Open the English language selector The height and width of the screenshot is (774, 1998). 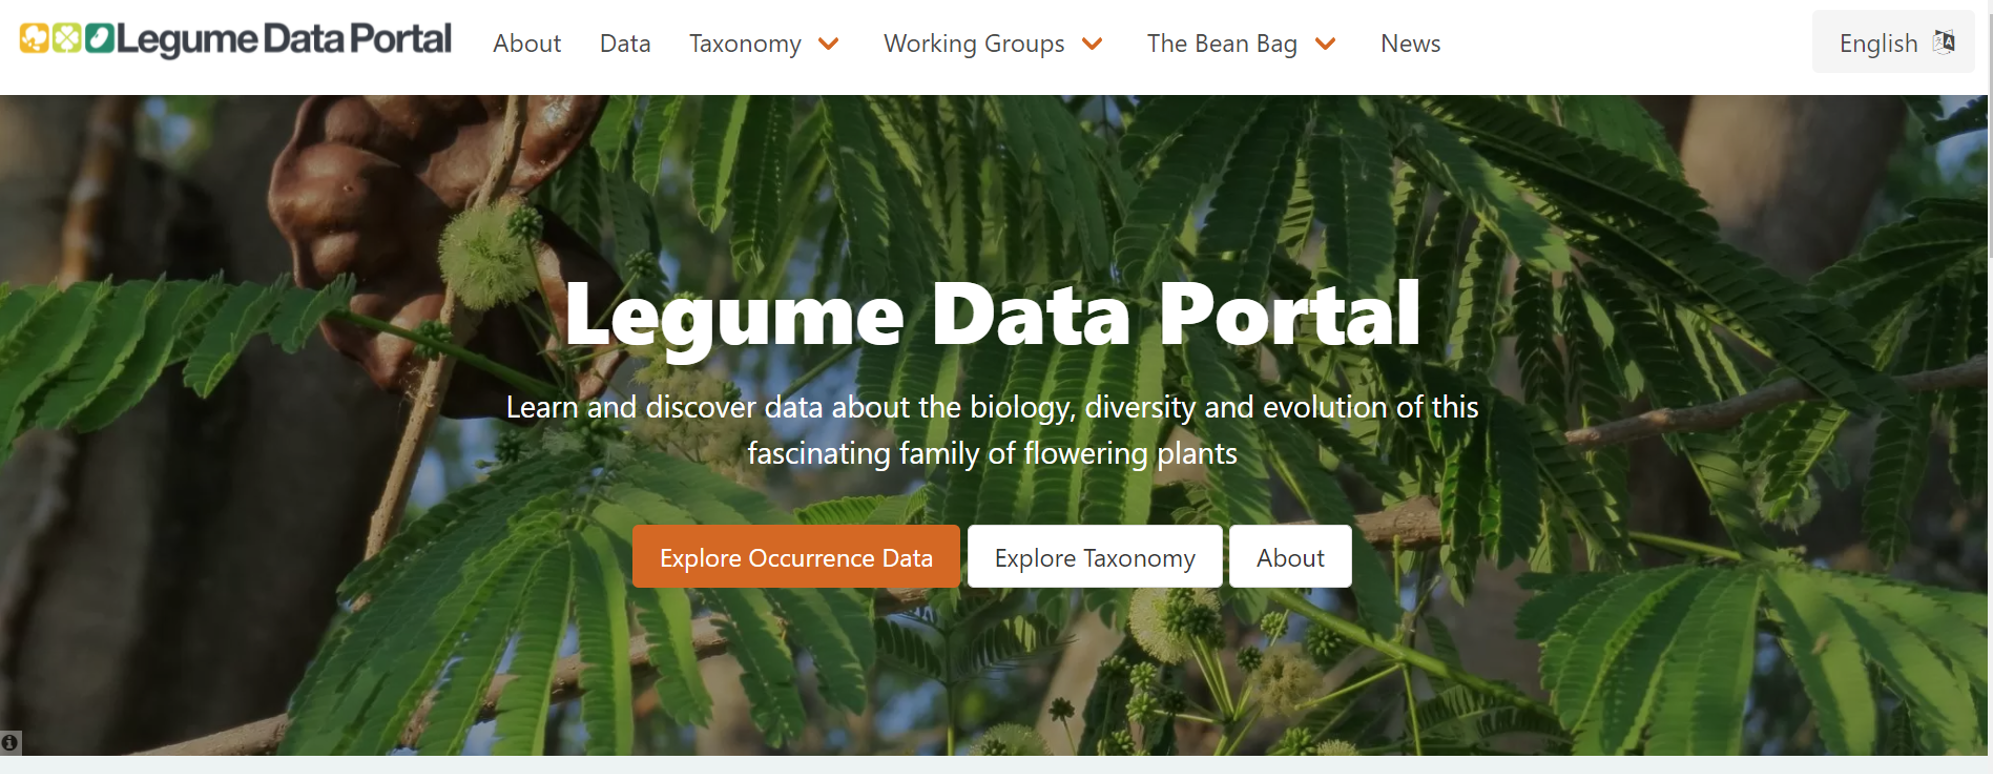(x=1878, y=43)
